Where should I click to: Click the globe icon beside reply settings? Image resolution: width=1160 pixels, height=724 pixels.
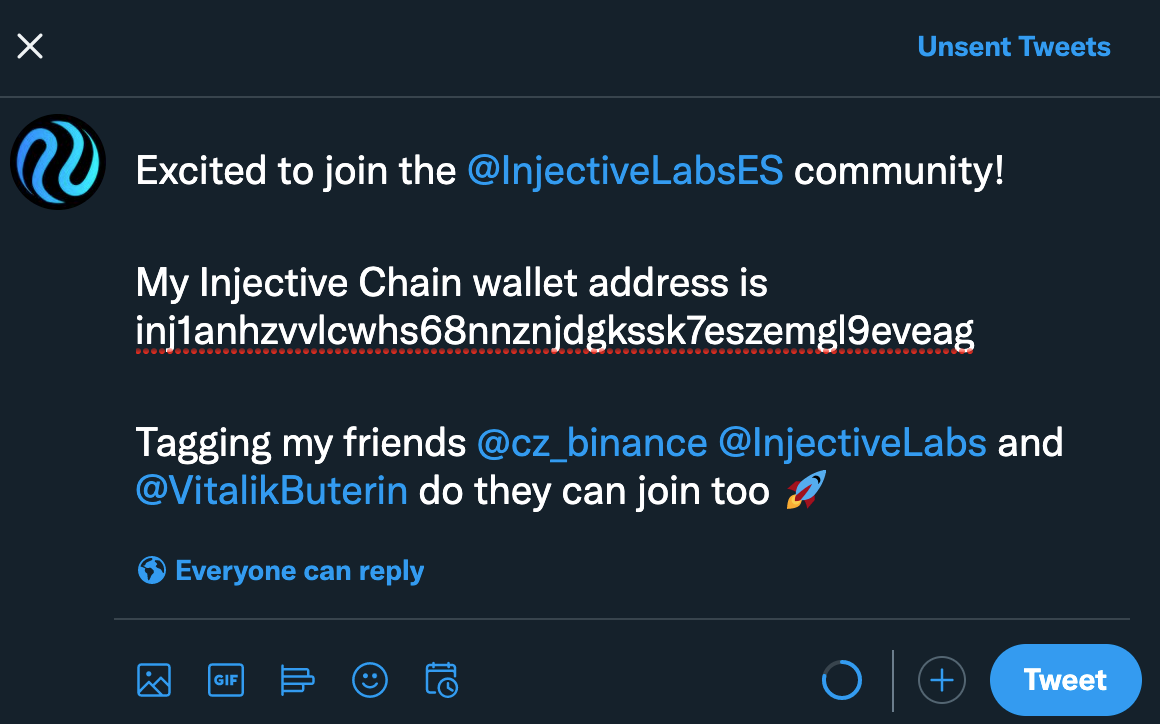pyautogui.click(x=151, y=571)
